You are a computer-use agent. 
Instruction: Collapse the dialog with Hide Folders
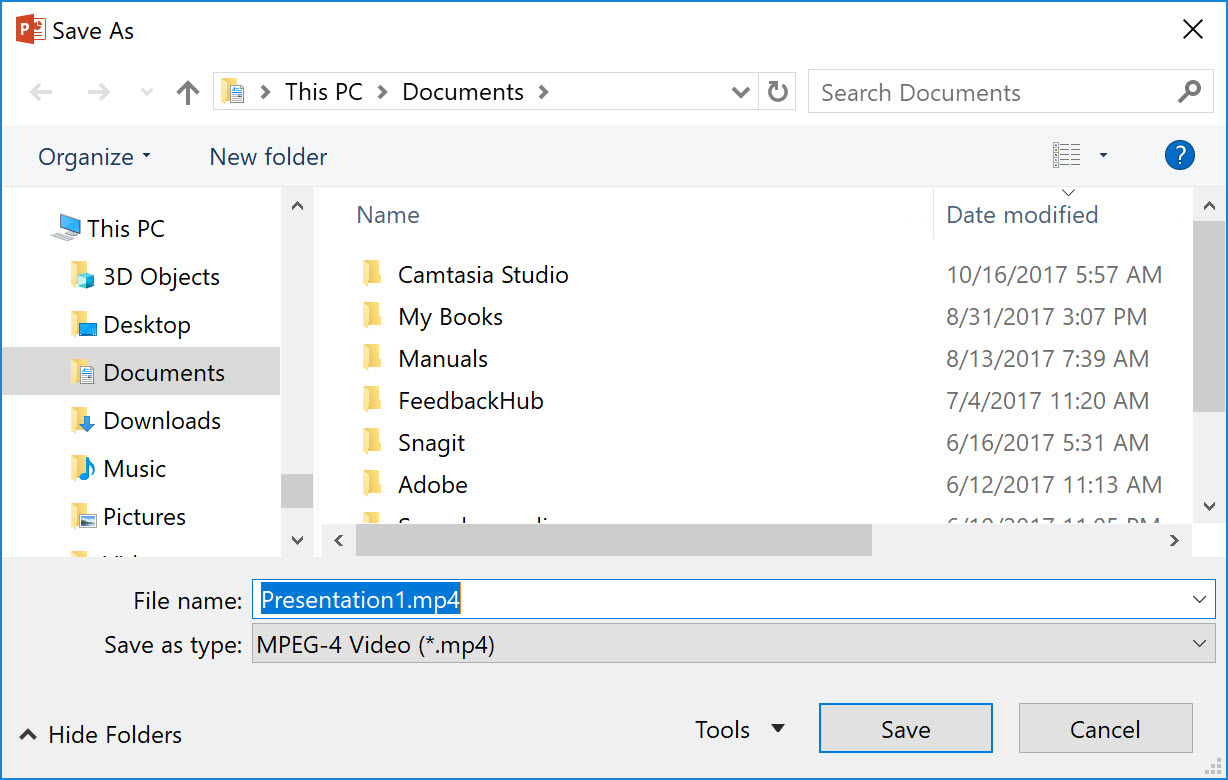pos(100,735)
